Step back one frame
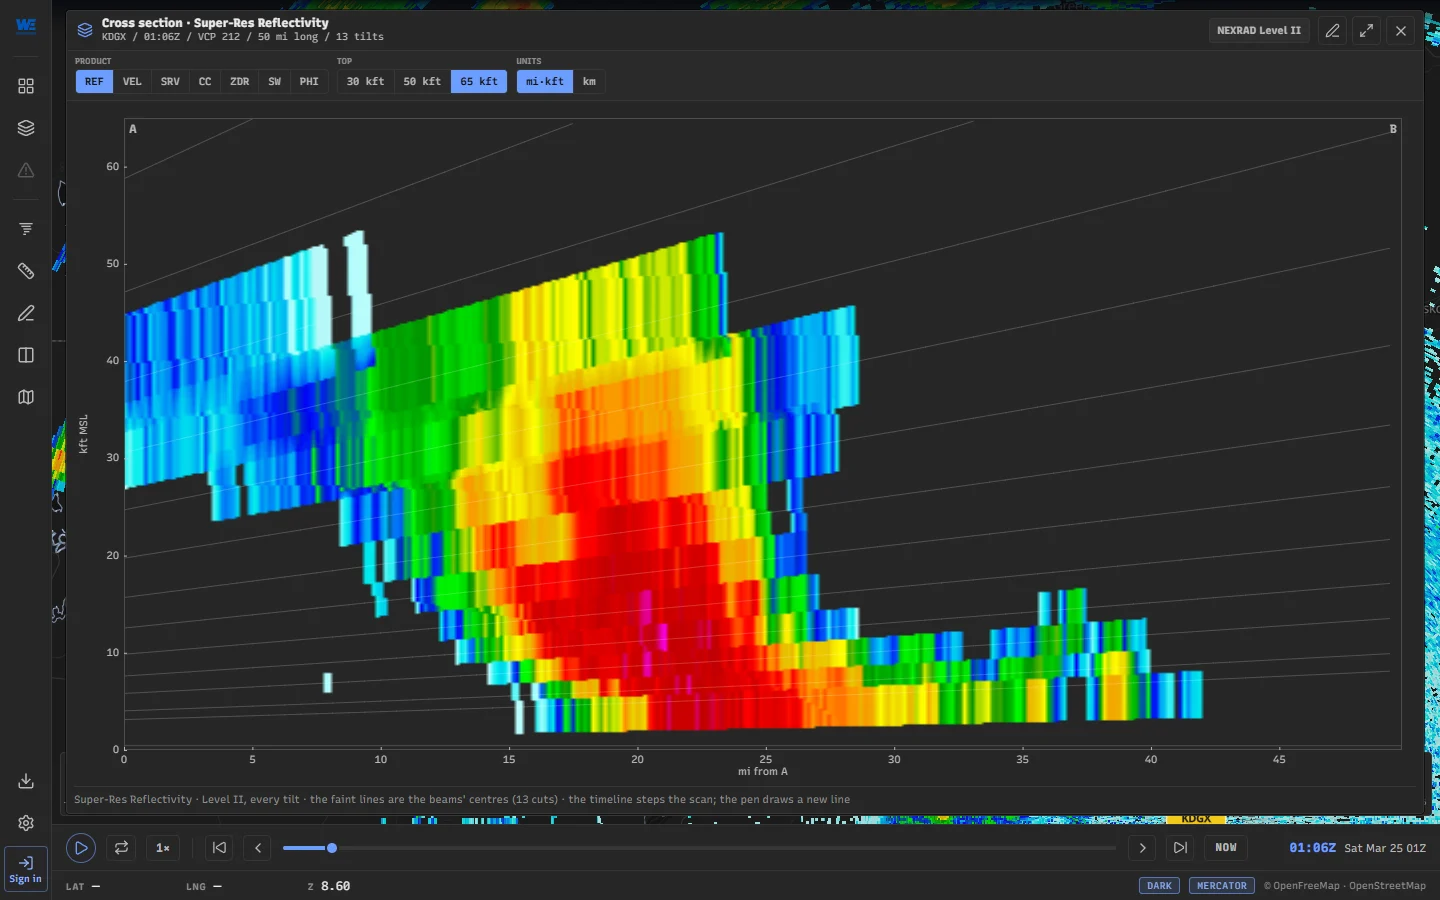The image size is (1440, 900). [x=258, y=848]
